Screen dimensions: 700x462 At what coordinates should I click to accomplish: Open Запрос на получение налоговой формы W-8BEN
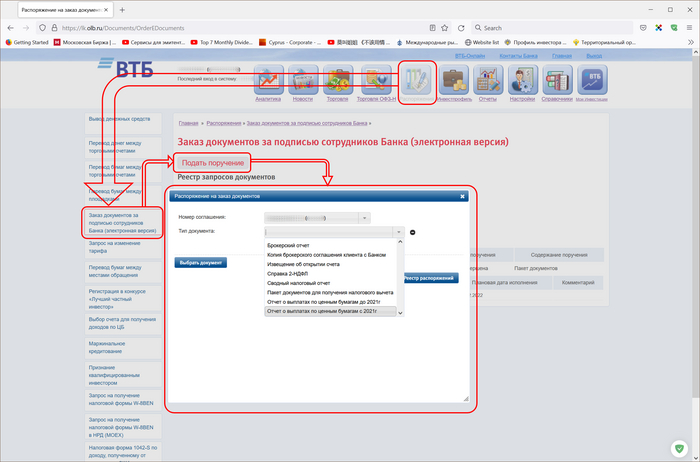pyautogui.click(x=123, y=400)
